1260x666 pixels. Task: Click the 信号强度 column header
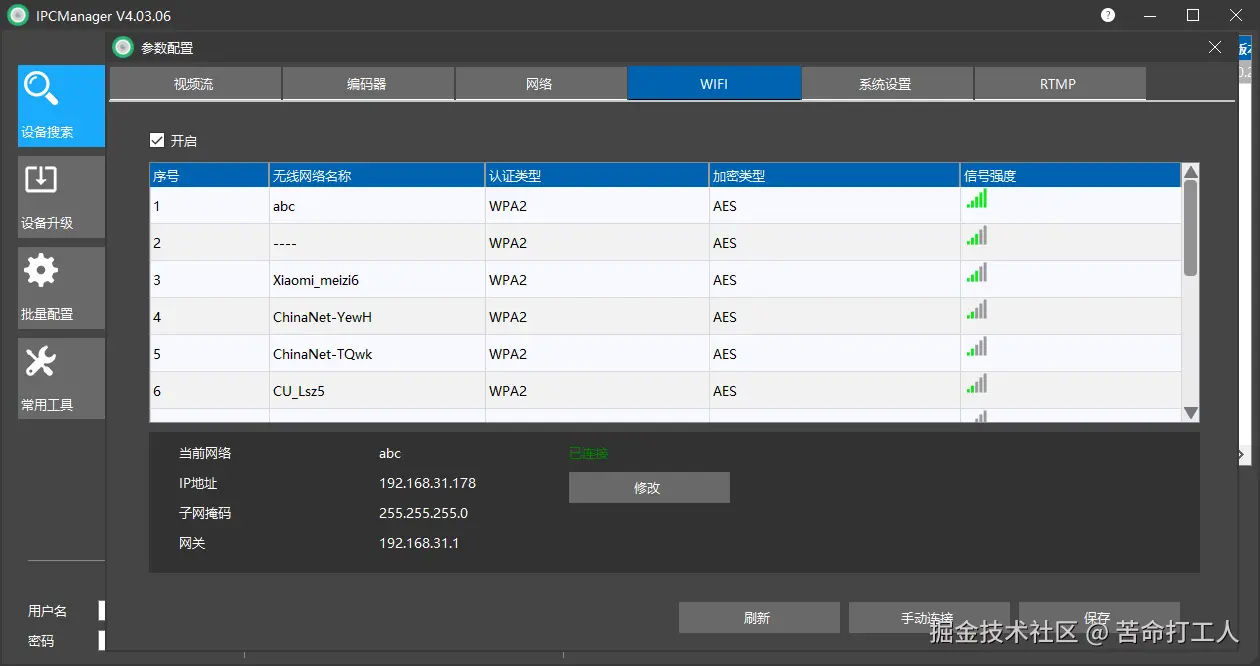(x=1071, y=176)
